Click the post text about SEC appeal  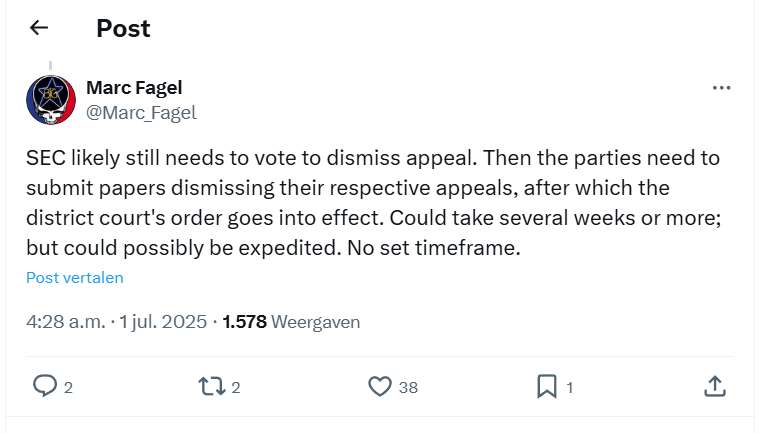click(370, 203)
